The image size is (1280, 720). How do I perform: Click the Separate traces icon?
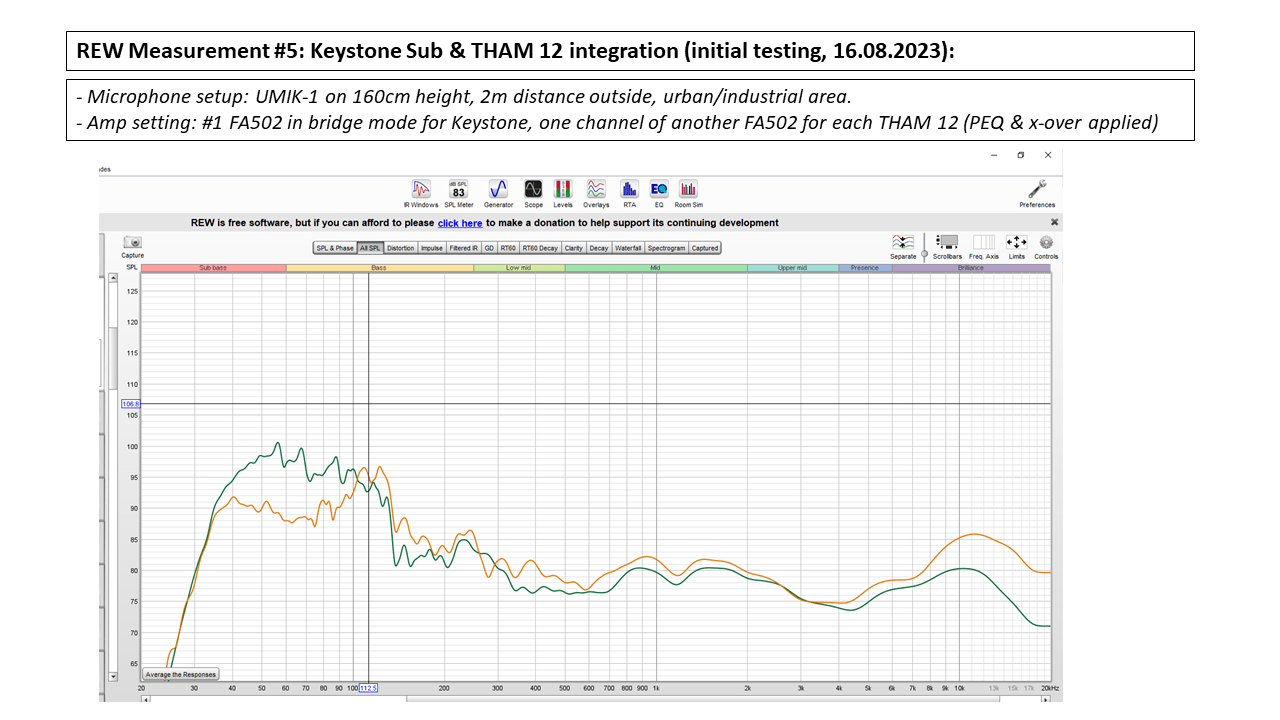click(x=903, y=247)
